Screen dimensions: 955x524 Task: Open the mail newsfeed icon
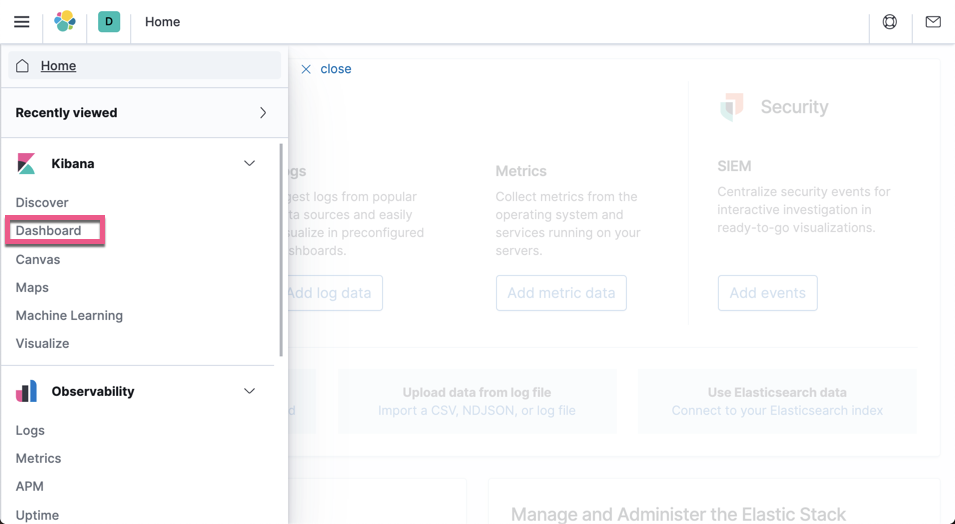933,22
